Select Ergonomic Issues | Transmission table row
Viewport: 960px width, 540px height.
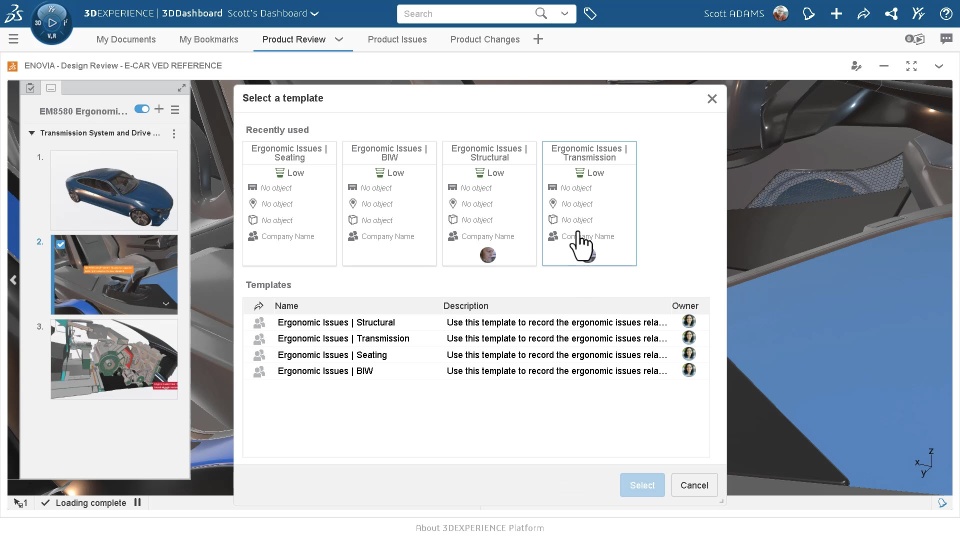476,339
